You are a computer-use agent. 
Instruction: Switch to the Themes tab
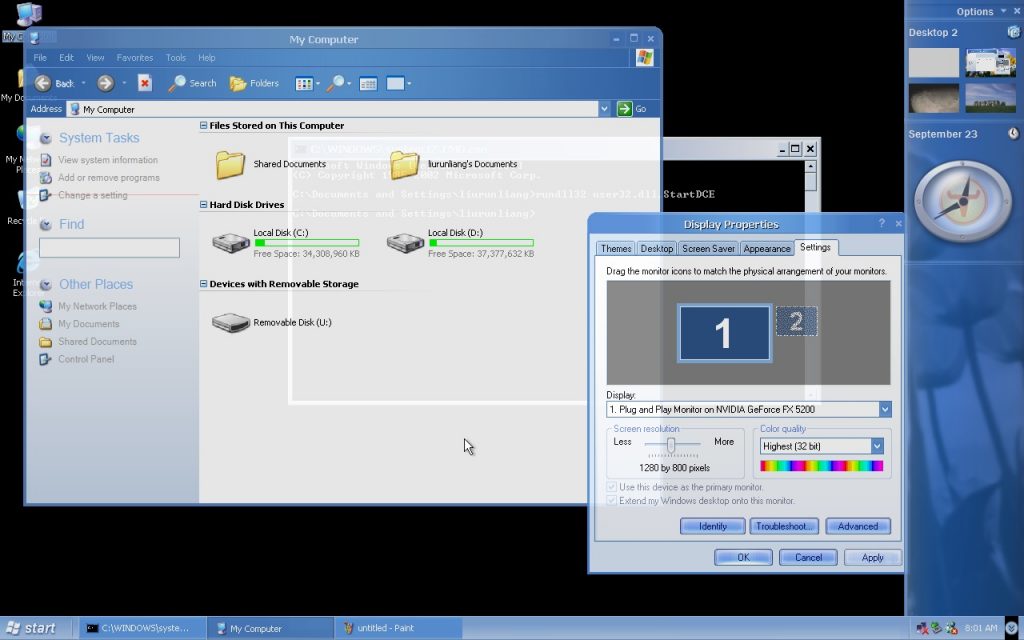coord(616,248)
